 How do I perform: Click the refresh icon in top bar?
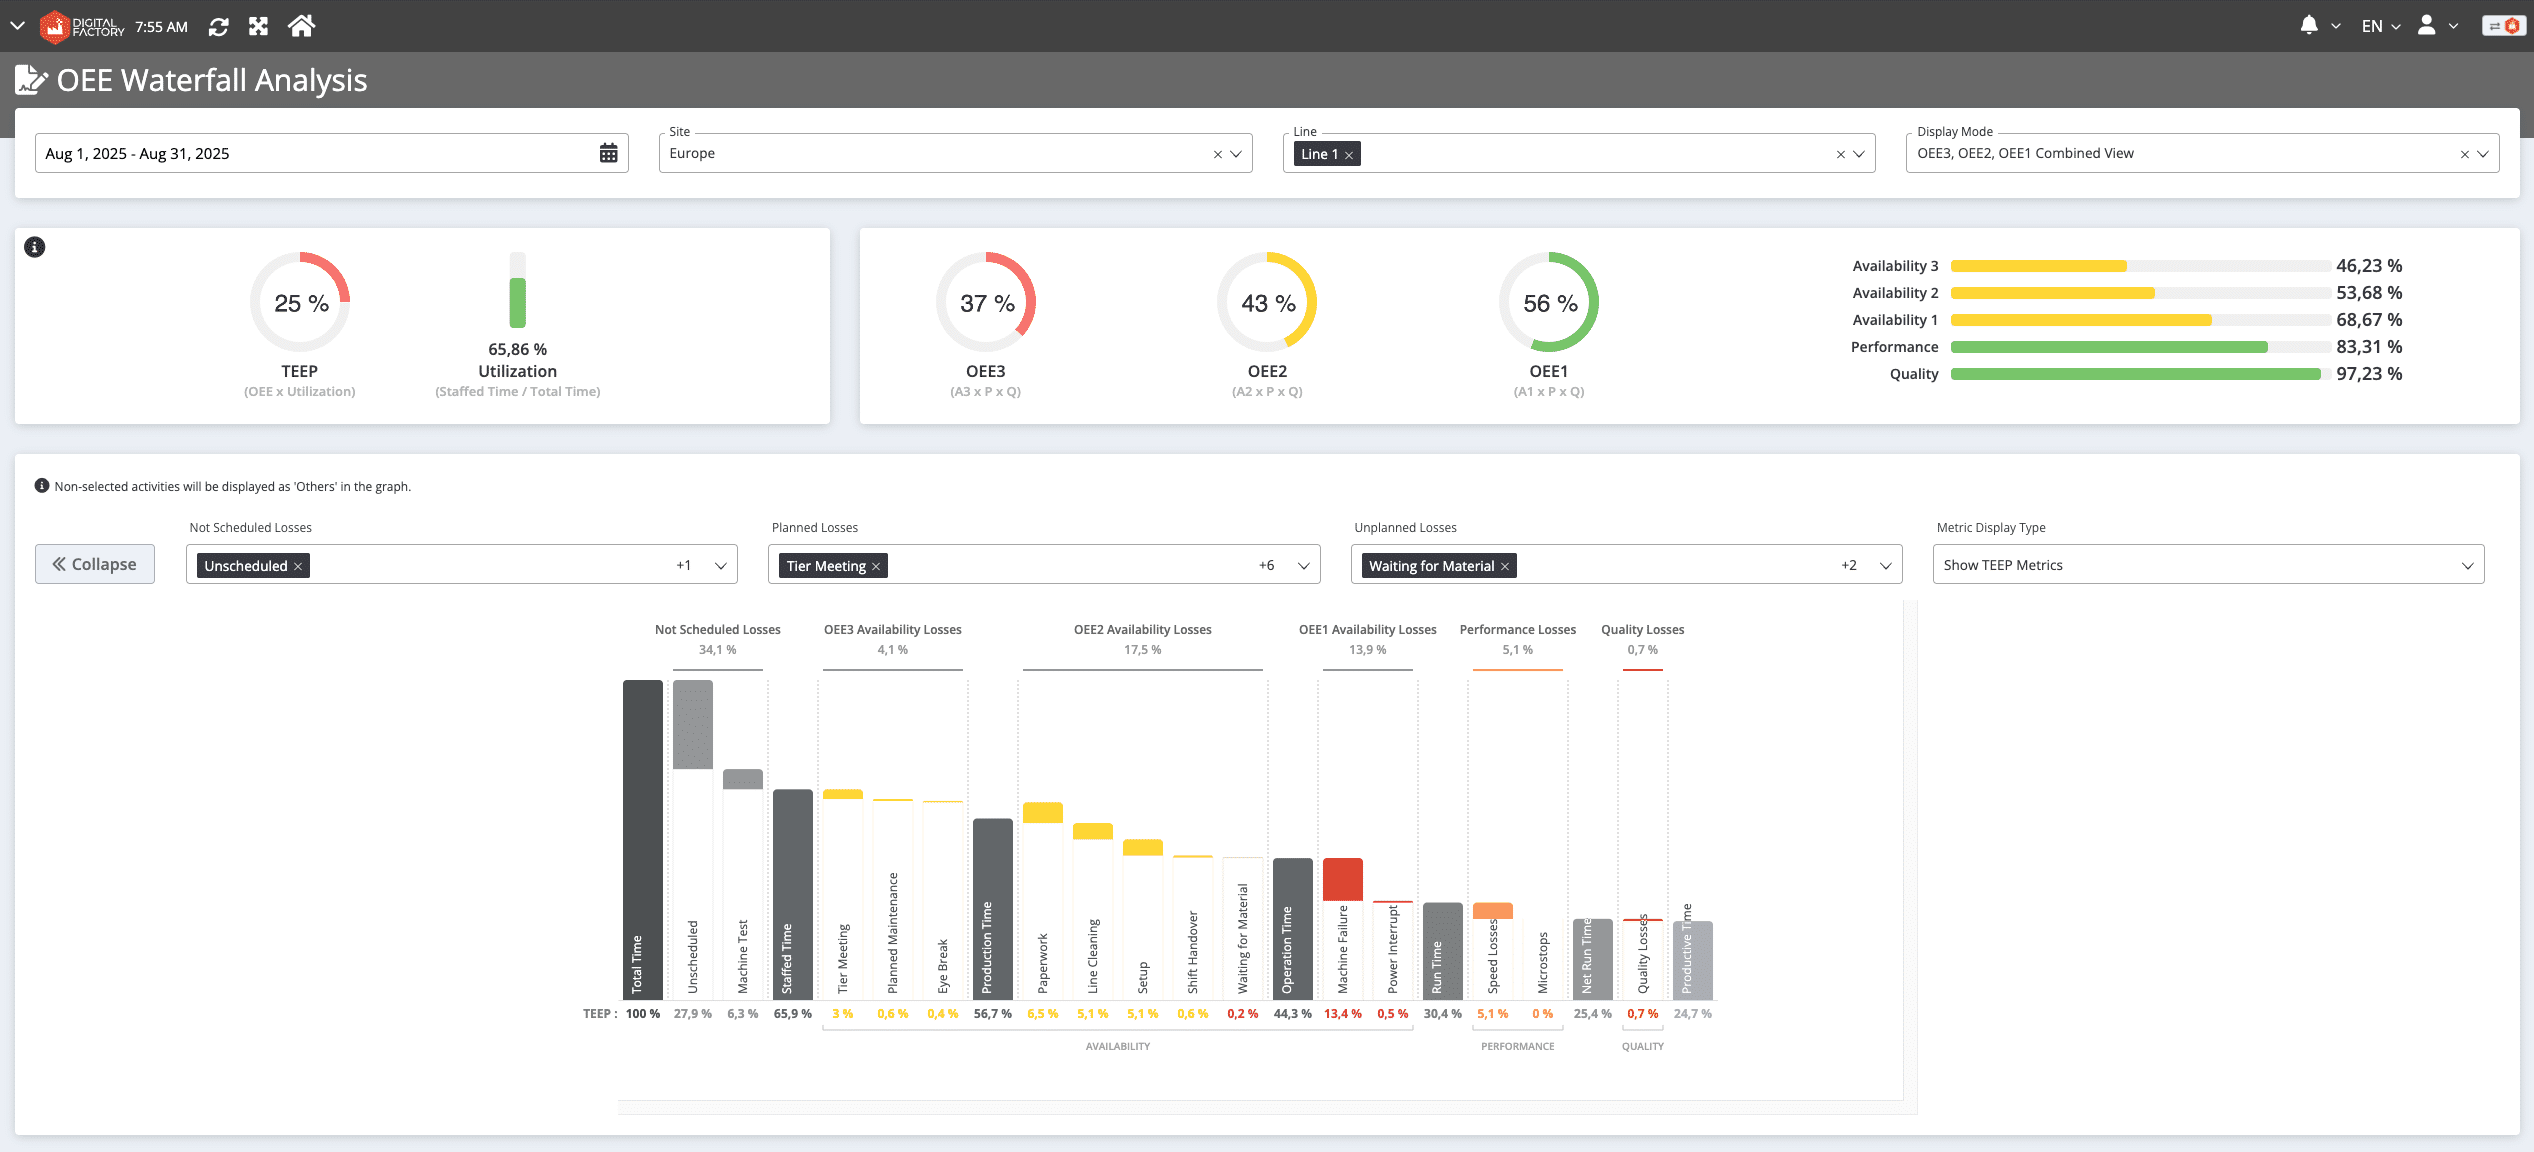[218, 27]
